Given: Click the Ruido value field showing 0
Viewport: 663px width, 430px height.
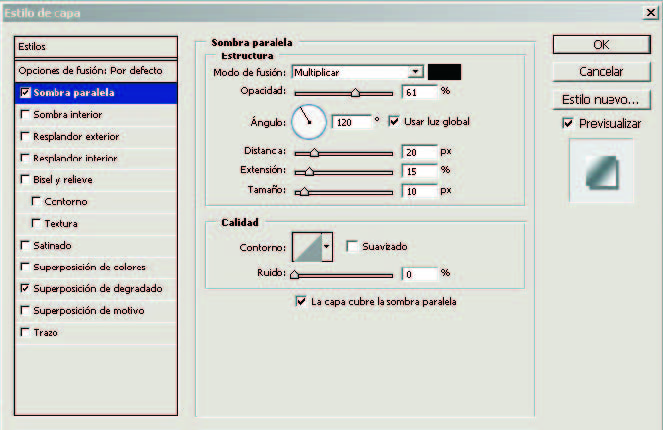Looking at the screenshot, I should pos(419,274).
